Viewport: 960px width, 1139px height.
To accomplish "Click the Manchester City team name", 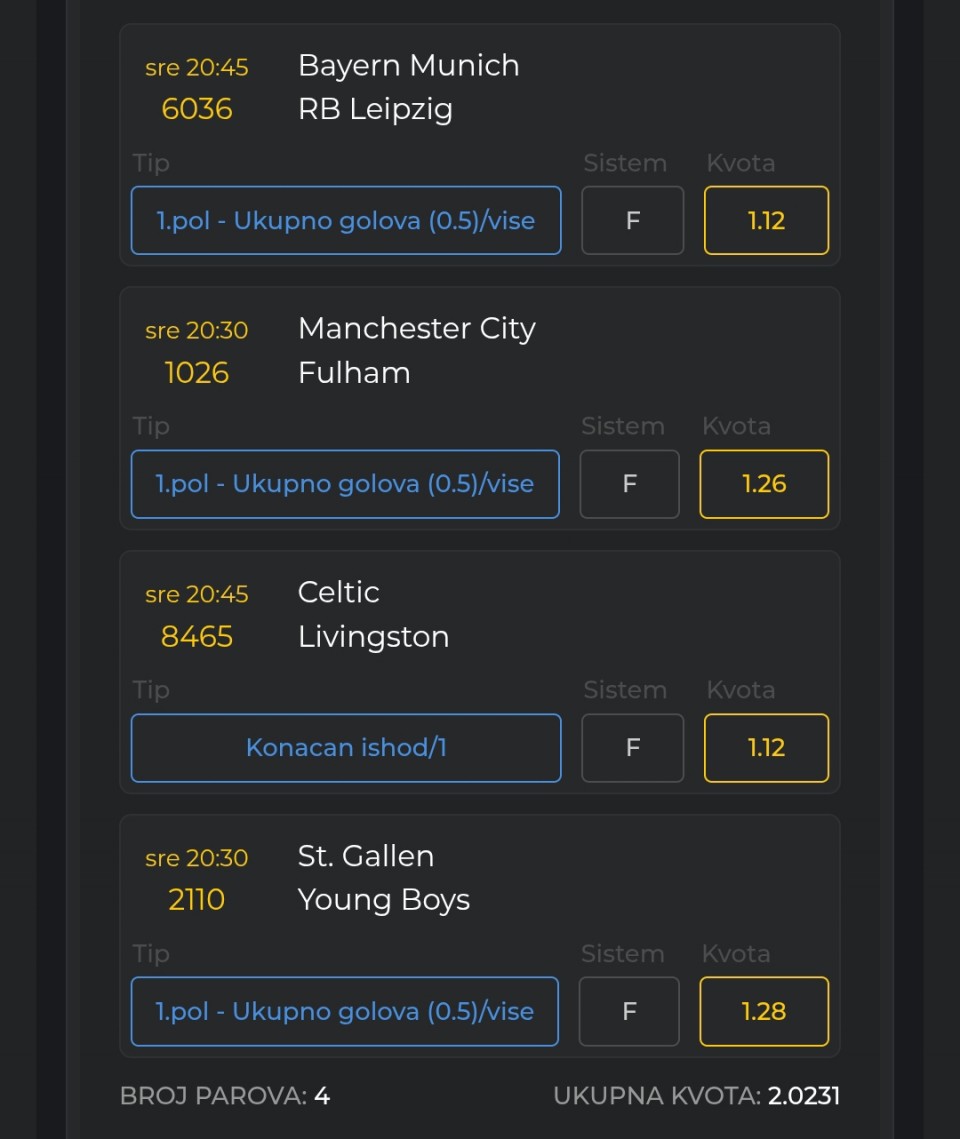I will (x=416, y=329).
